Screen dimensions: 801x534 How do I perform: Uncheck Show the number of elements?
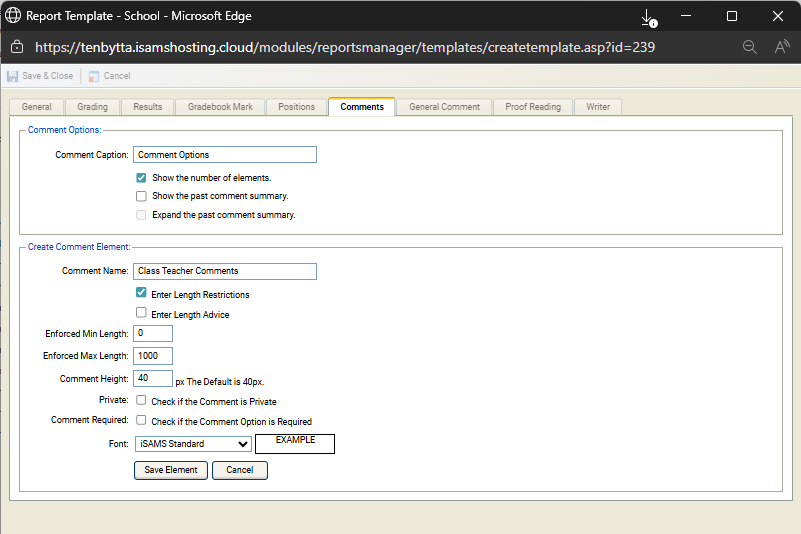[x=142, y=178]
